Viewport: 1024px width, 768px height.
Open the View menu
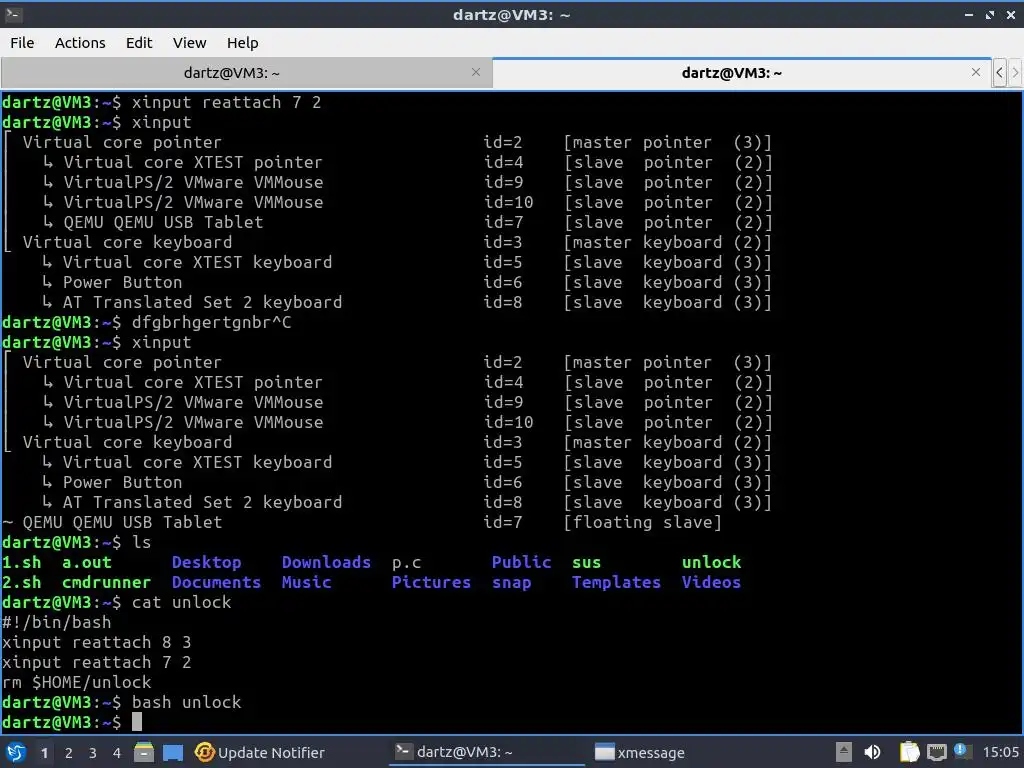pos(189,42)
